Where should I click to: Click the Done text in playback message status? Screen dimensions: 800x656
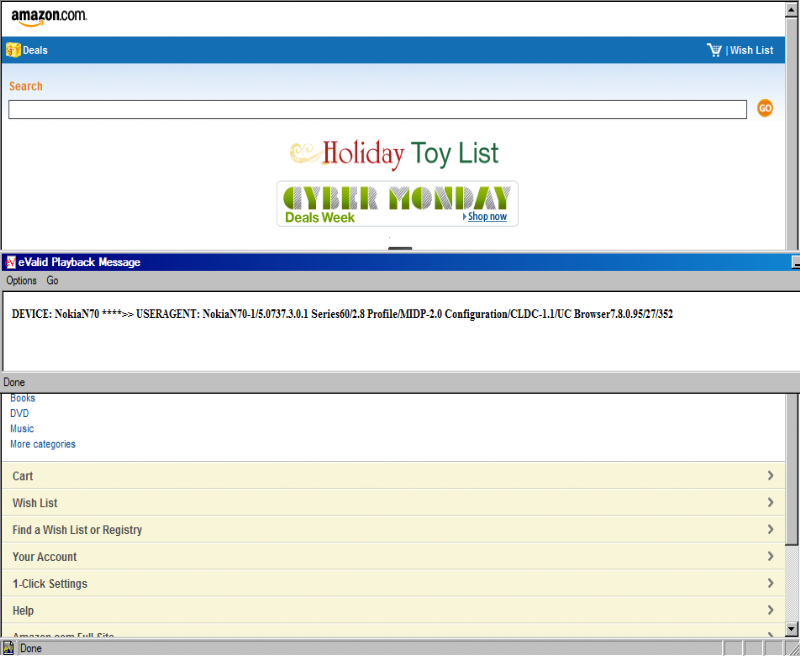coord(14,382)
